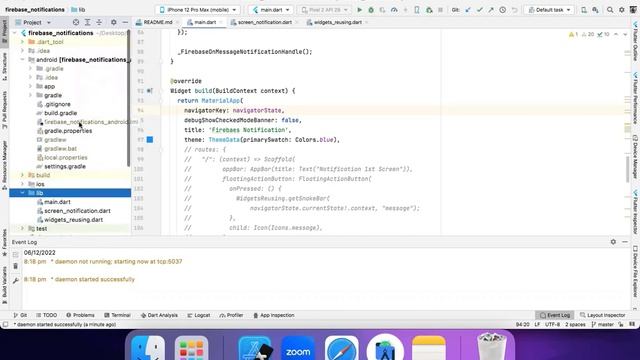Open the Terminal tool window tab
640x360 pixels.
117,315
